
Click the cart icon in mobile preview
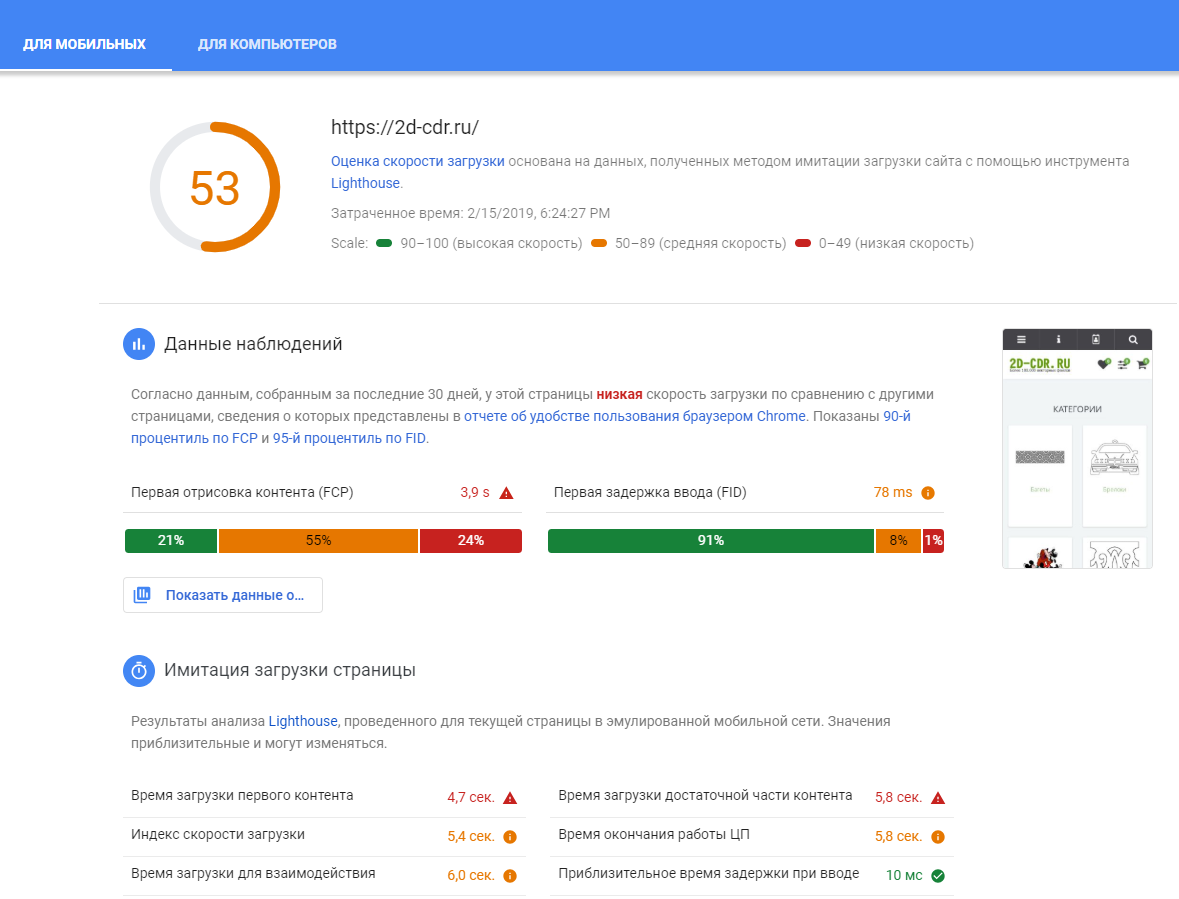(1142, 364)
